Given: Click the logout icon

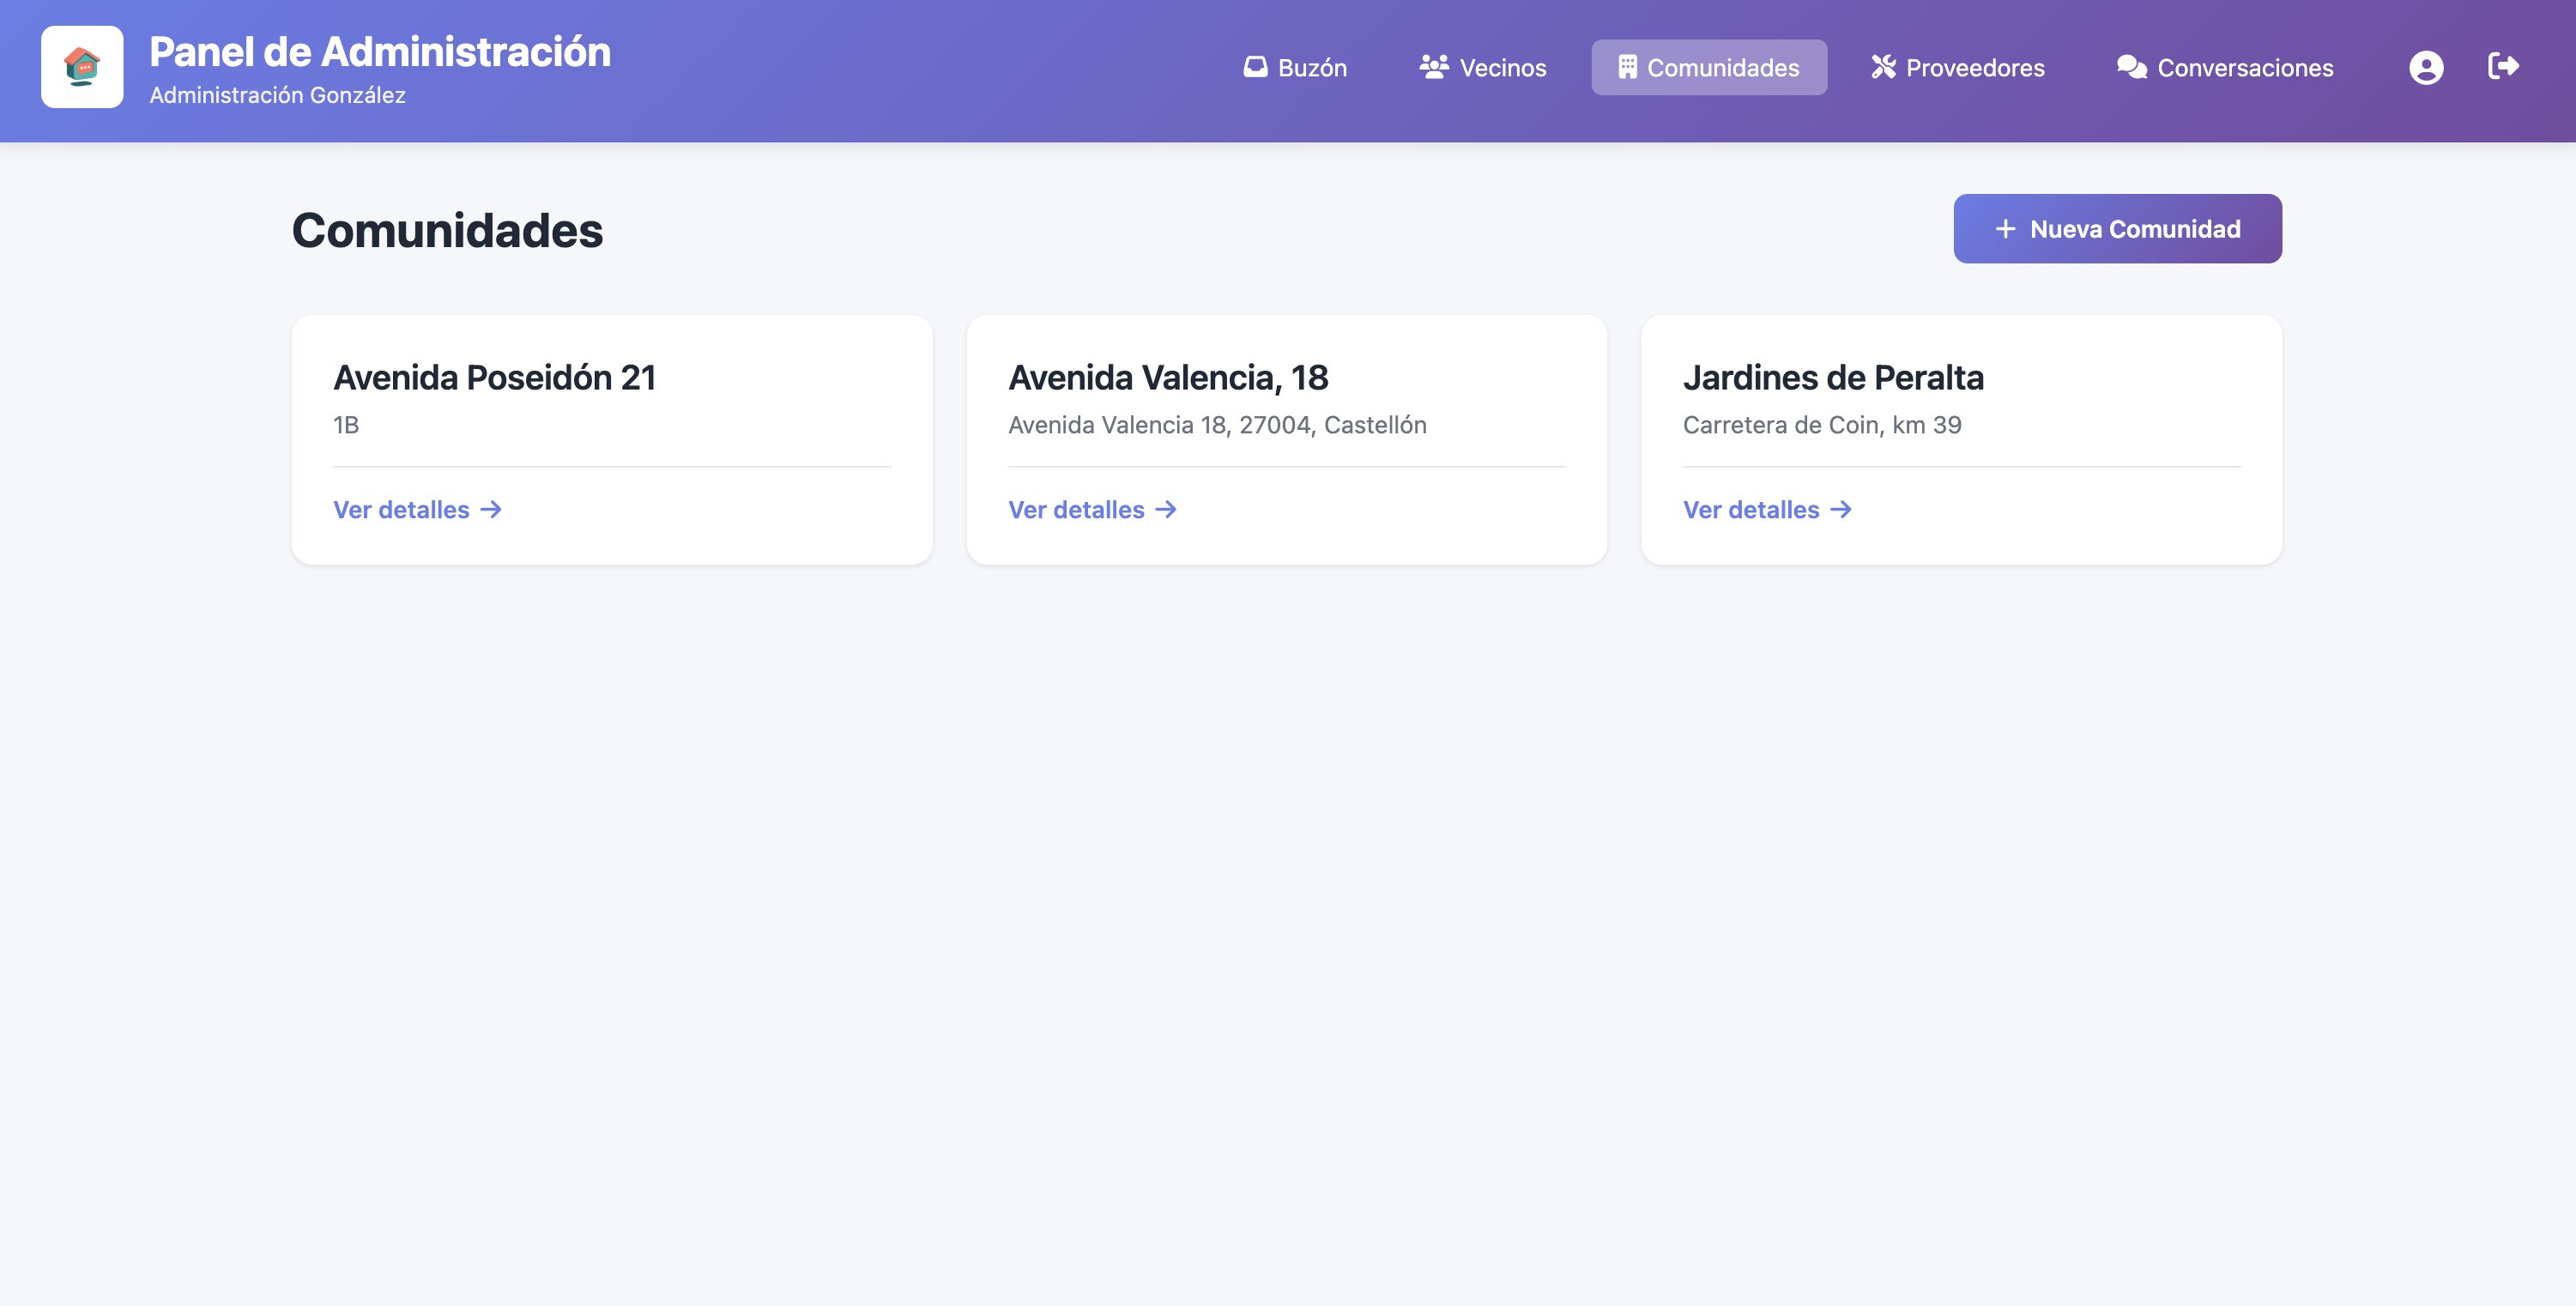Looking at the screenshot, I should [x=2503, y=66].
